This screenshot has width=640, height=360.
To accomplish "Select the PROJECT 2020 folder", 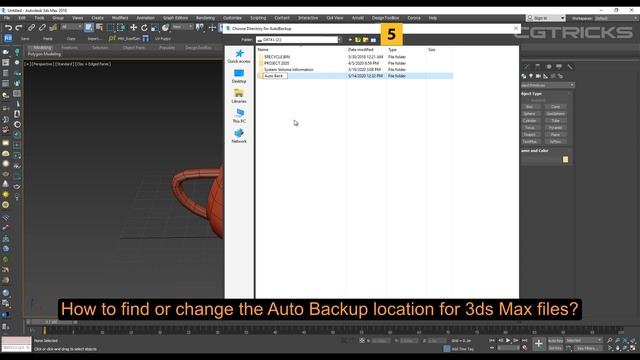I will (x=276, y=63).
